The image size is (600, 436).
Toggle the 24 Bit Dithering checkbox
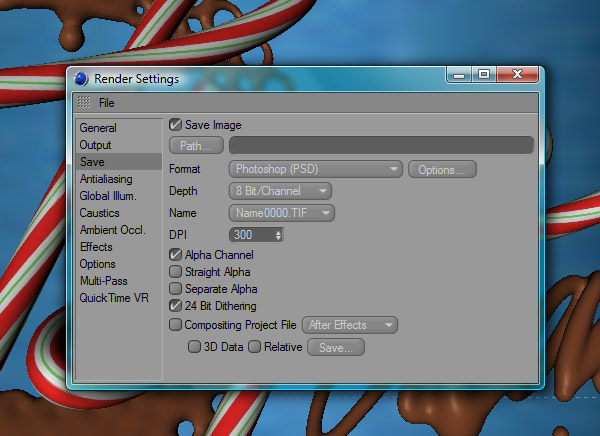pos(175,305)
